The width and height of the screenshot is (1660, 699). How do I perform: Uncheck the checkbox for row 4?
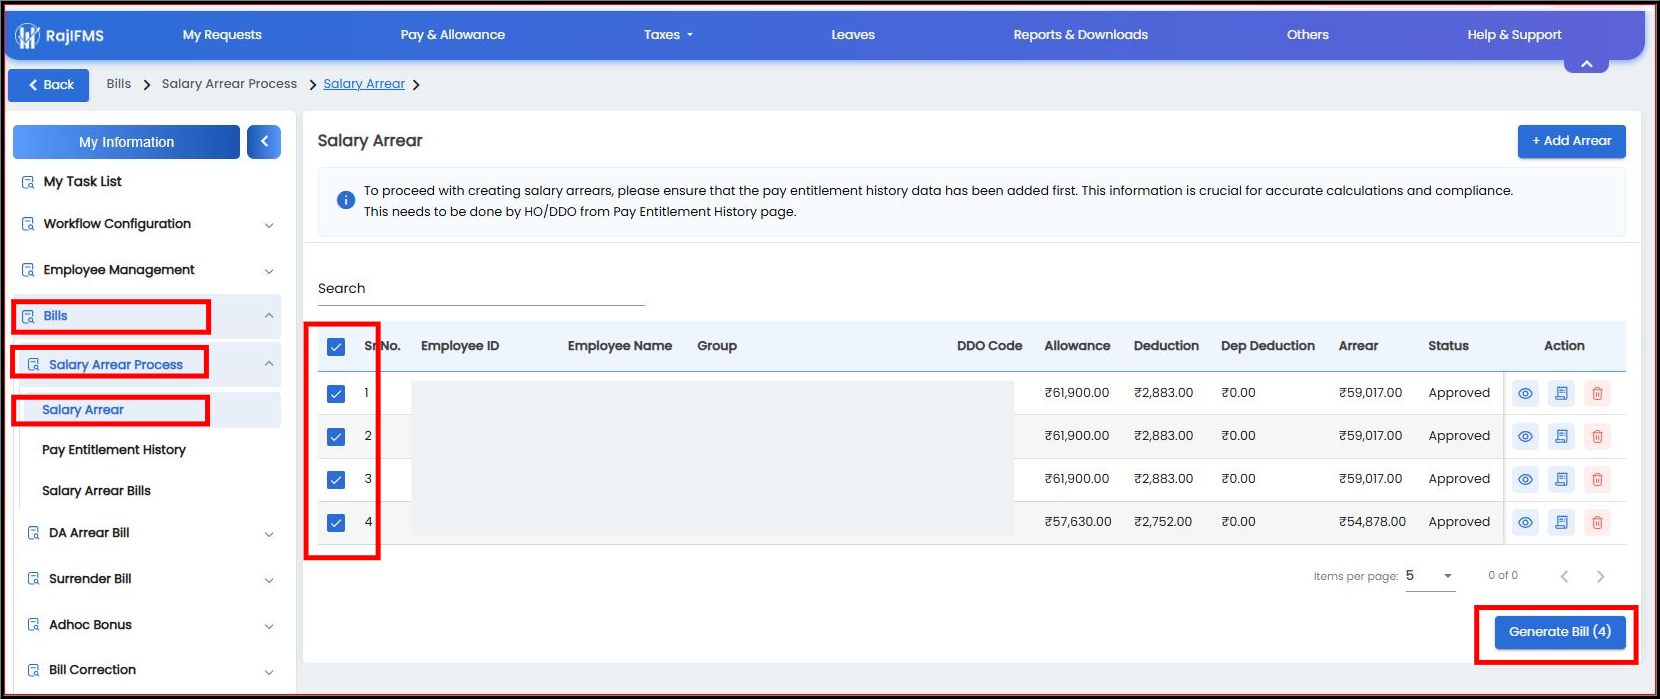(x=336, y=523)
